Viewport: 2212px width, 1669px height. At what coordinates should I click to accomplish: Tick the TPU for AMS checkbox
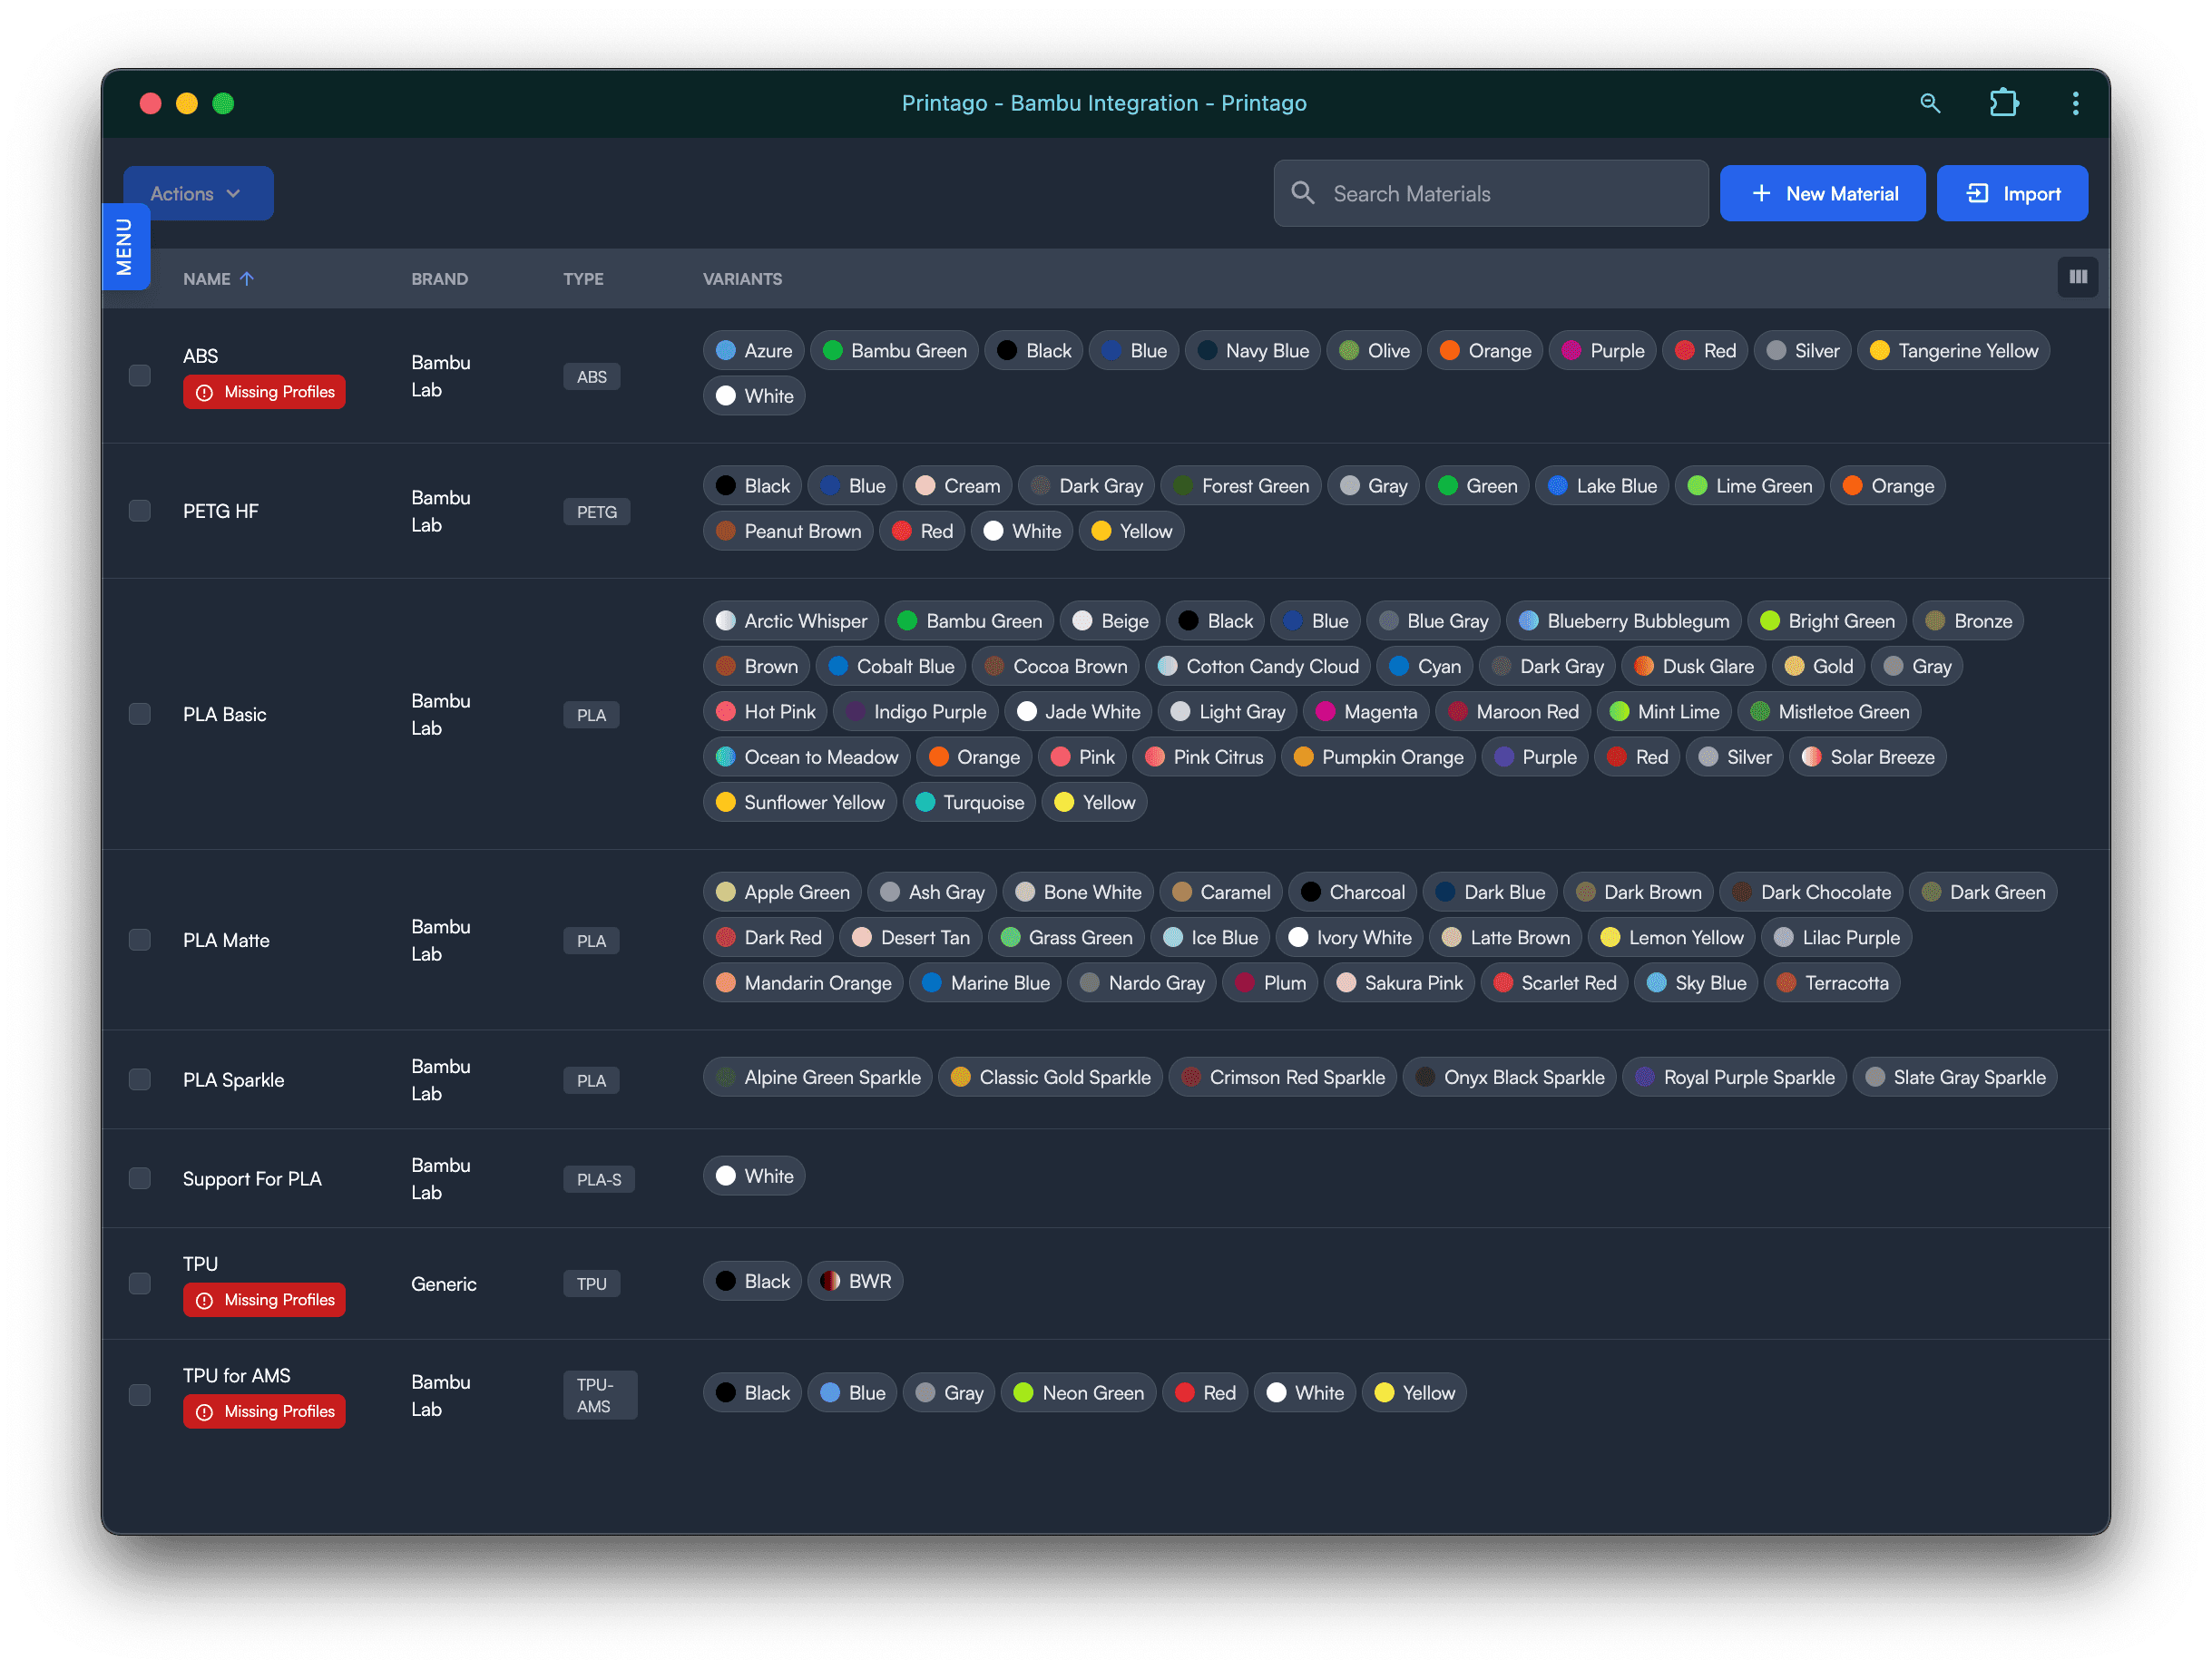(x=140, y=1394)
